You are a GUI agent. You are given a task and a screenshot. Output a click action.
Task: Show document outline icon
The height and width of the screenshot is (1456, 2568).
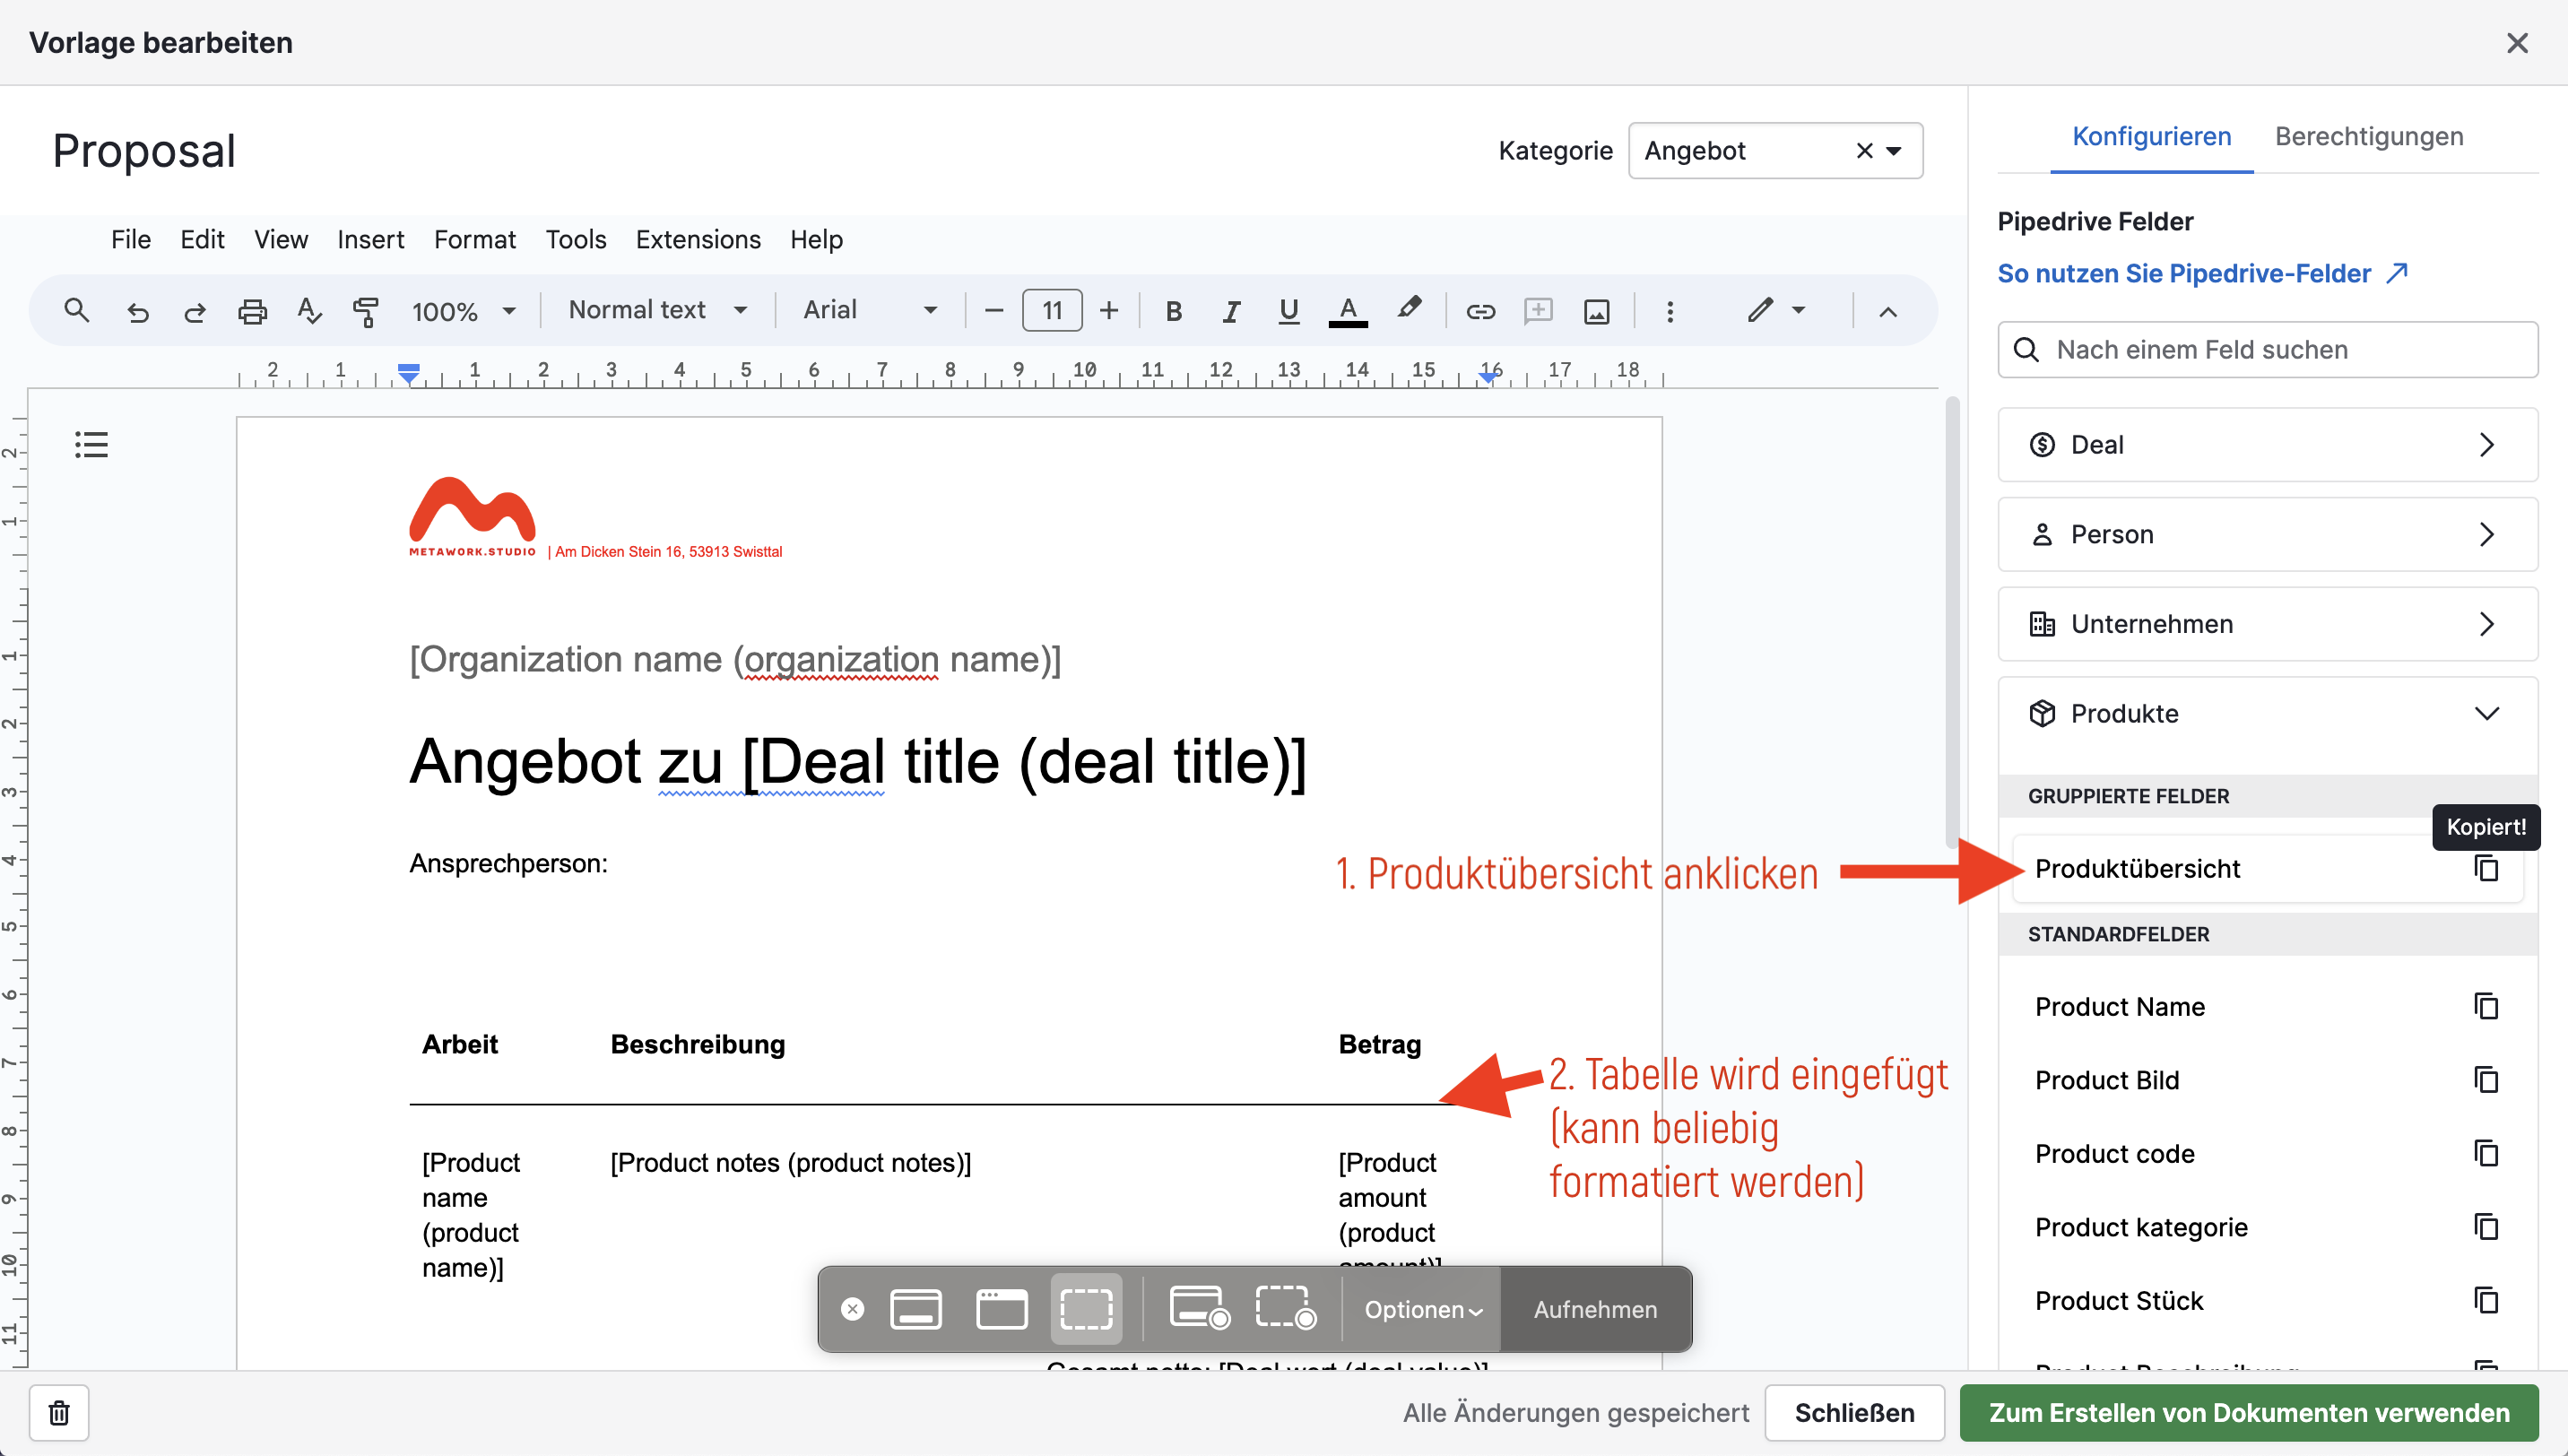pyautogui.click(x=91, y=444)
